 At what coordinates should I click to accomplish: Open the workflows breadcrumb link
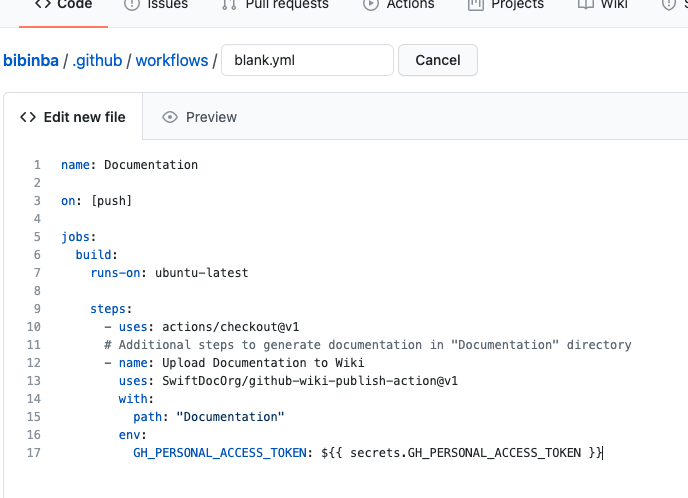click(x=171, y=60)
